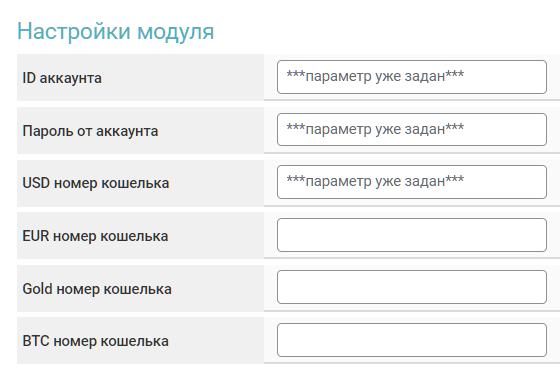Screen dimensions: 560x368
Task: Focus the ID аккаунта input field
Action: click(412, 77)
